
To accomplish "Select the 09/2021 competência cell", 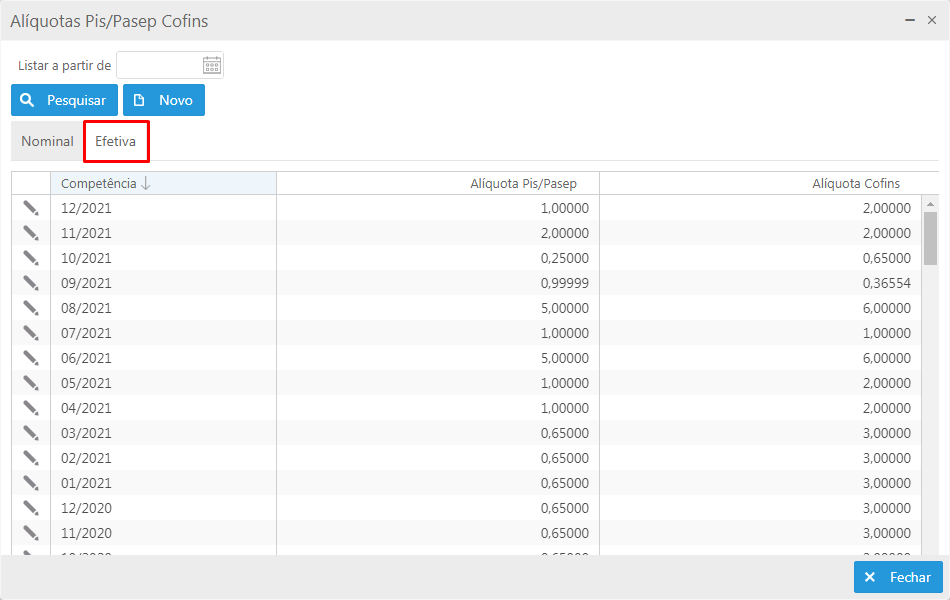I will pos(164,283).
